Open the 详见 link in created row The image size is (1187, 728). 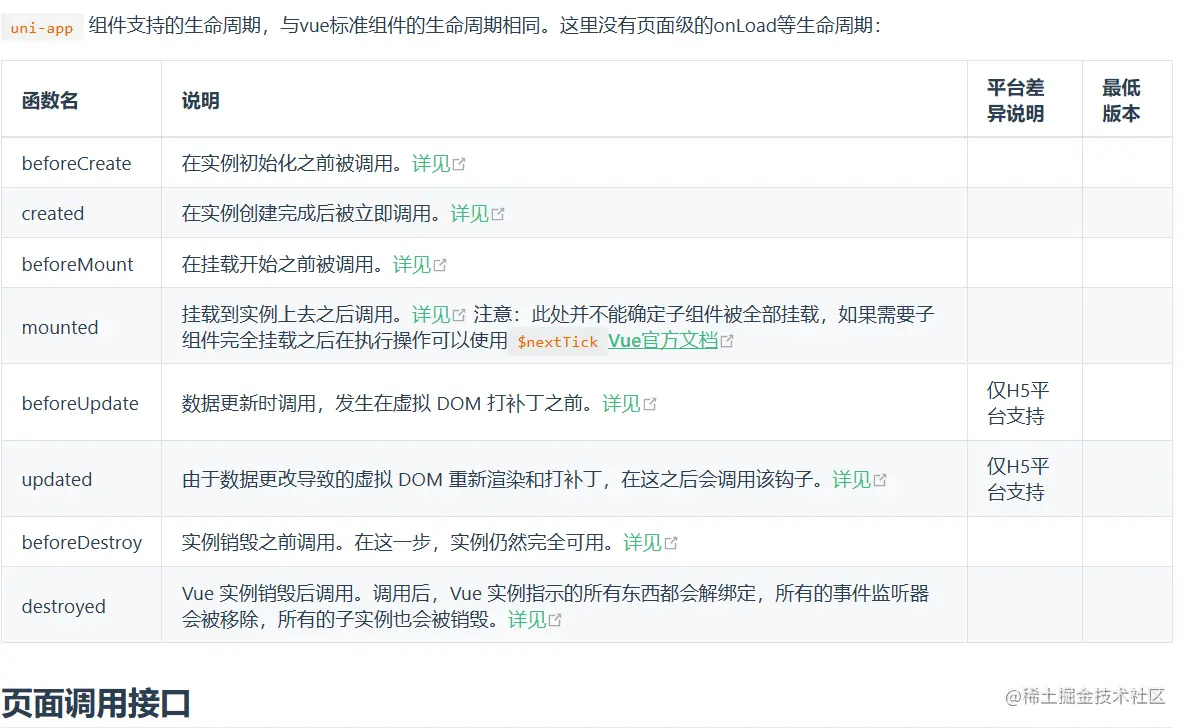tap(477, 214)
